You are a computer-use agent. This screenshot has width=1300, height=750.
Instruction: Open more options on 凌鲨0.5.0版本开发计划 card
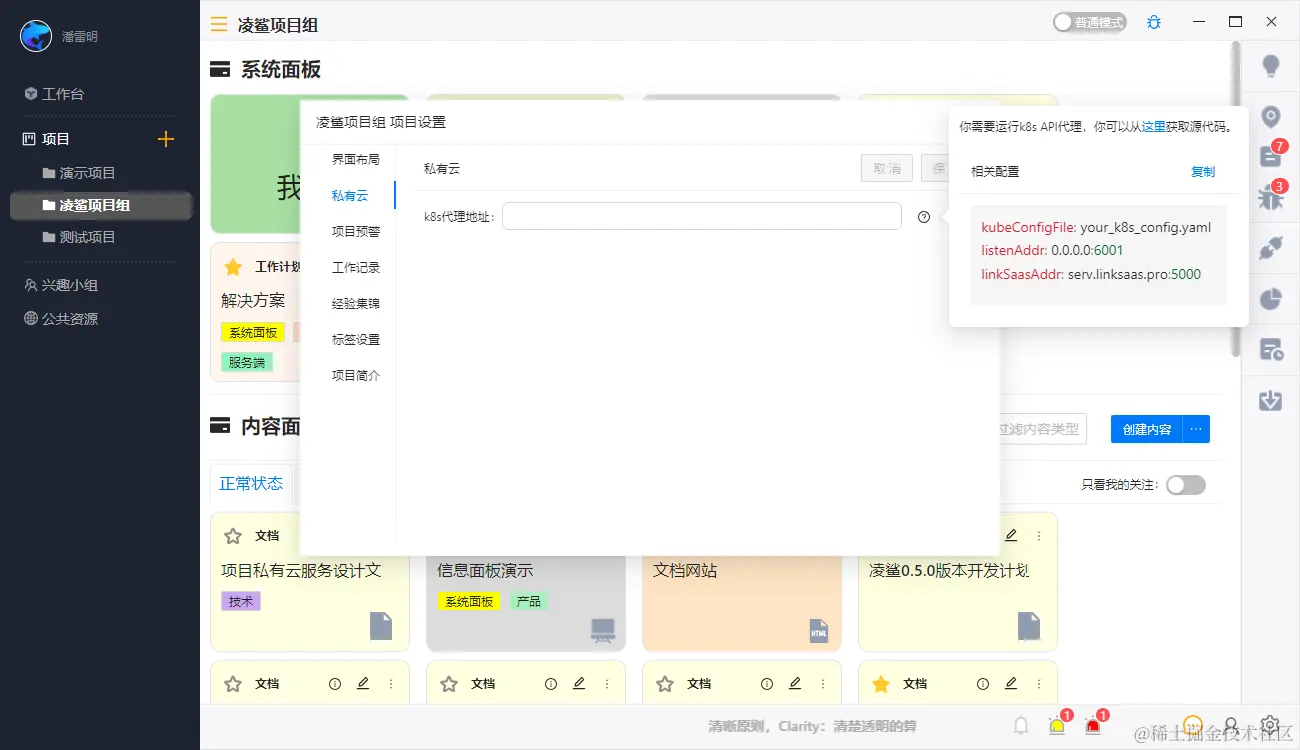tap(1039, 536)
